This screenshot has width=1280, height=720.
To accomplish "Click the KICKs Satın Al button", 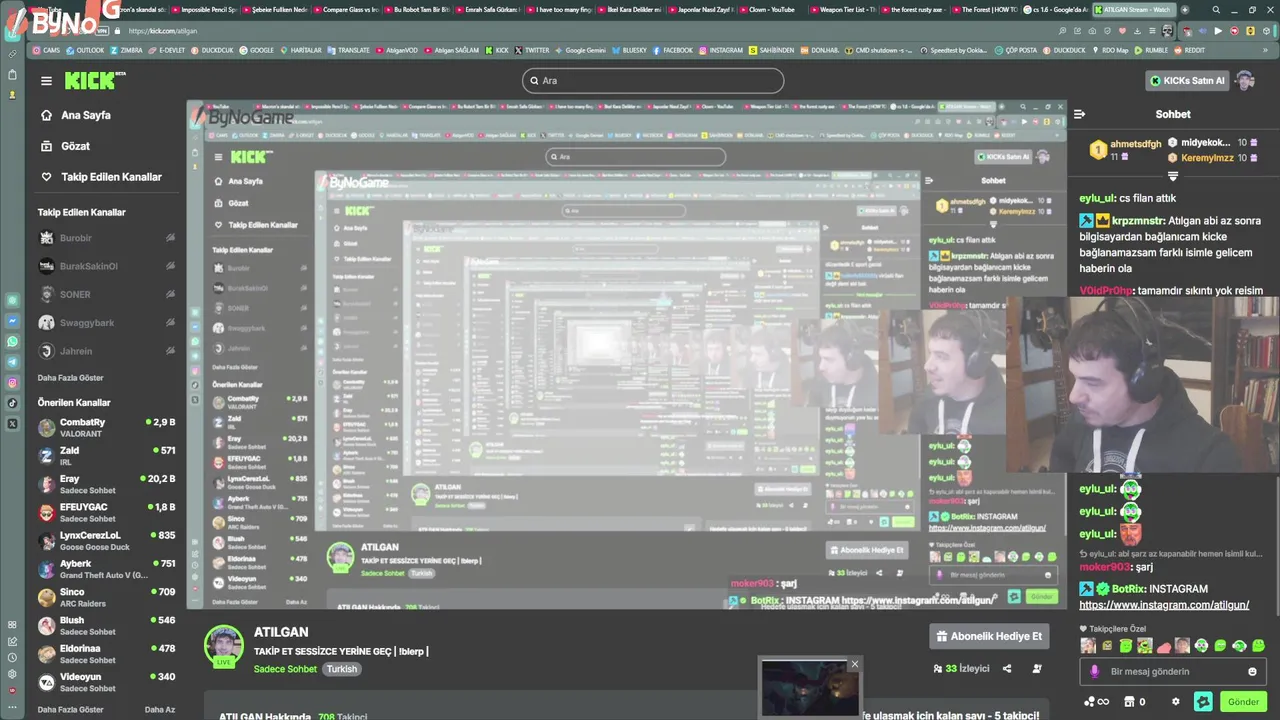I will pyautogui.click(x=1187, y=81).
